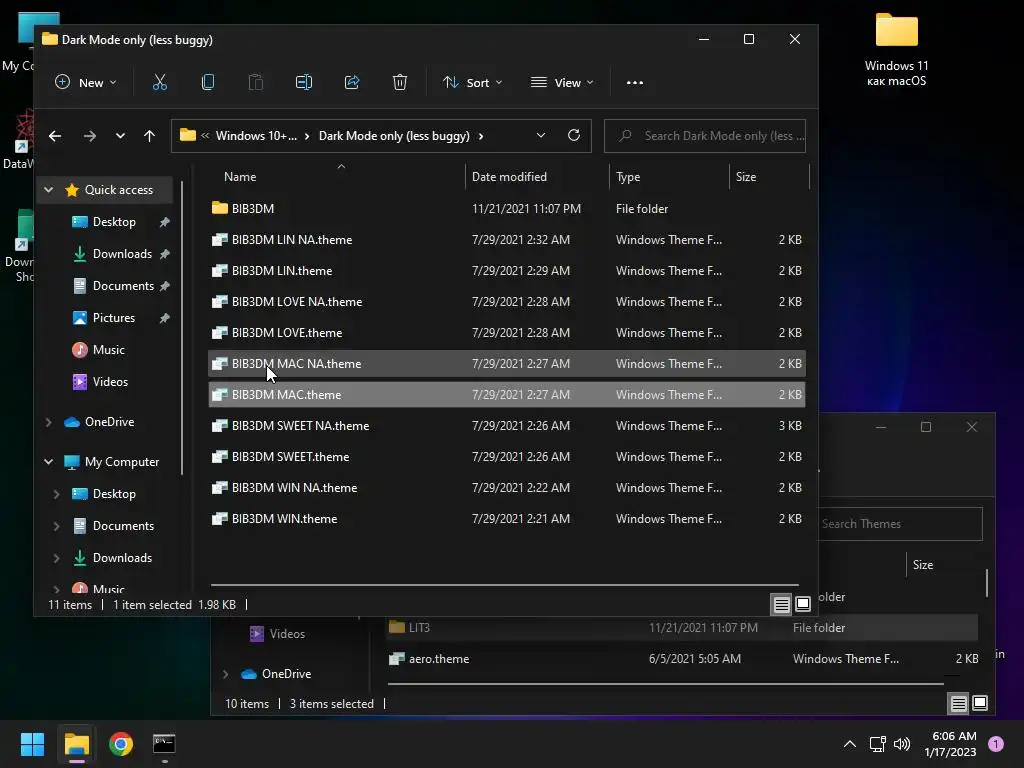Open Documents under Quick access

click(123, 286)
